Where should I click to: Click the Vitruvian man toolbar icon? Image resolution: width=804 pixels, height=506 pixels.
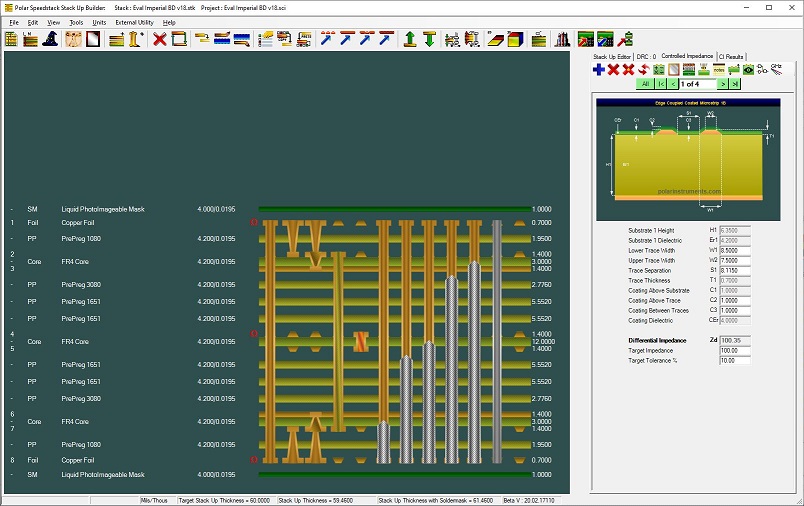(73, 39)
